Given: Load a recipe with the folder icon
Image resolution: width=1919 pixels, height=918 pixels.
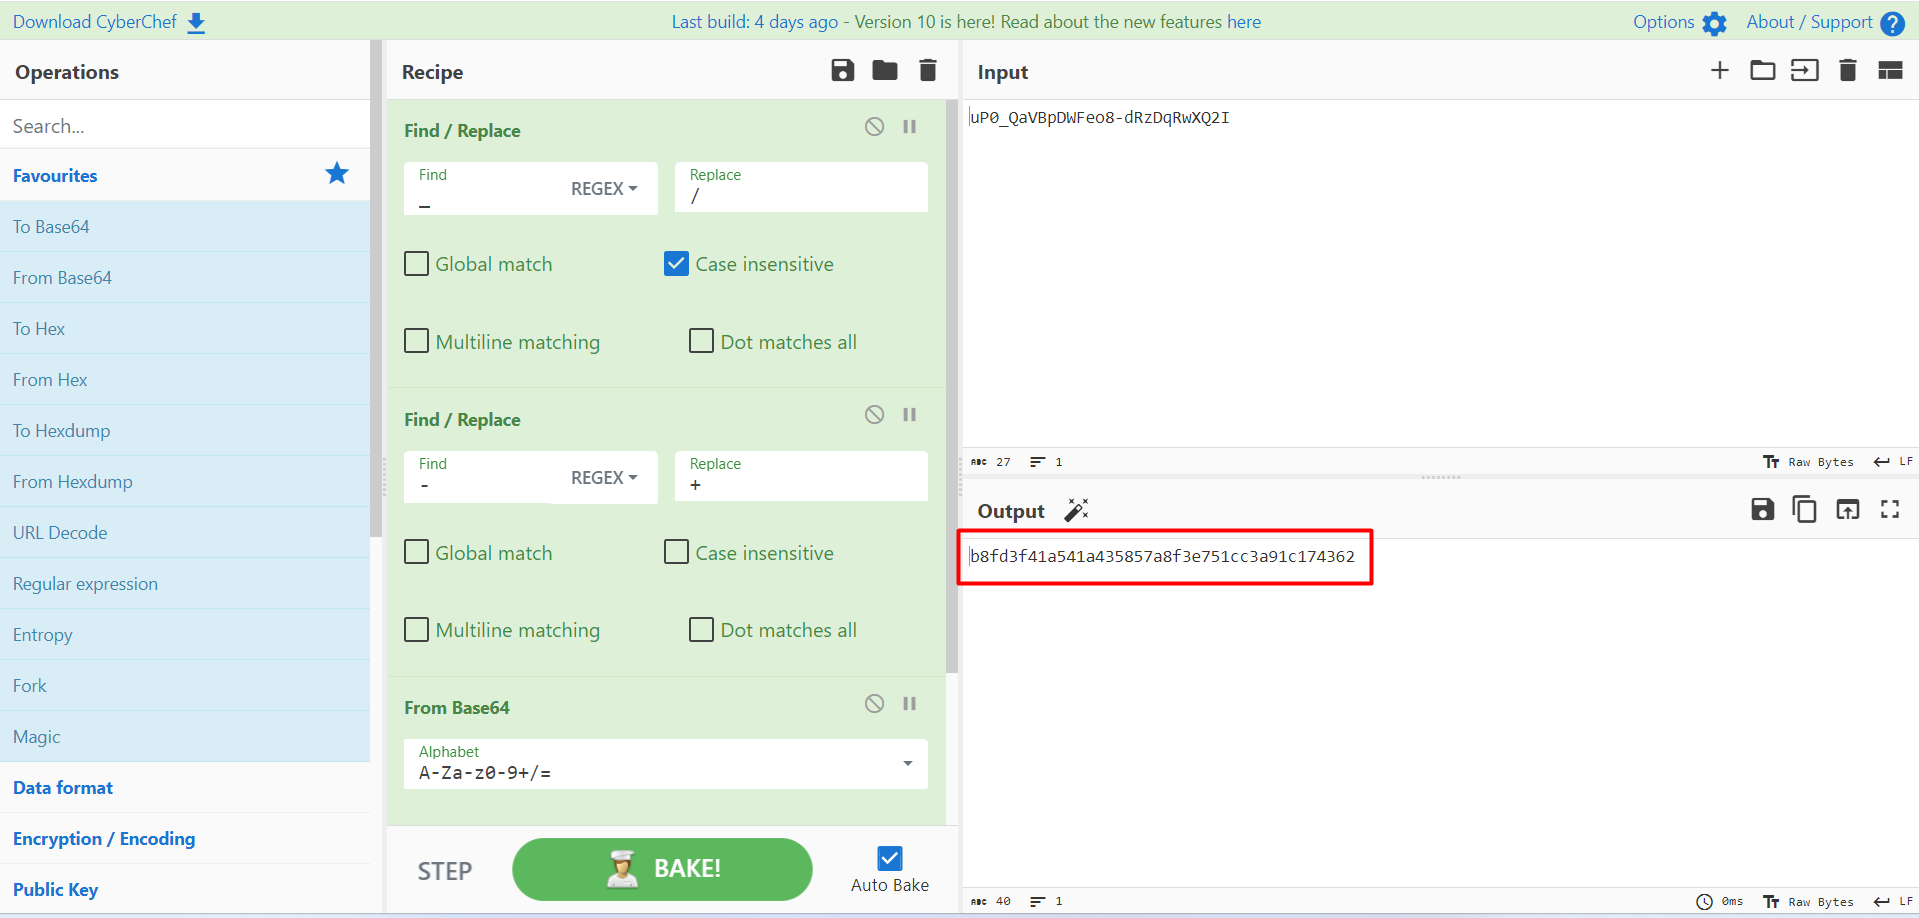Looking at the screenshot, I should point(884,70).
